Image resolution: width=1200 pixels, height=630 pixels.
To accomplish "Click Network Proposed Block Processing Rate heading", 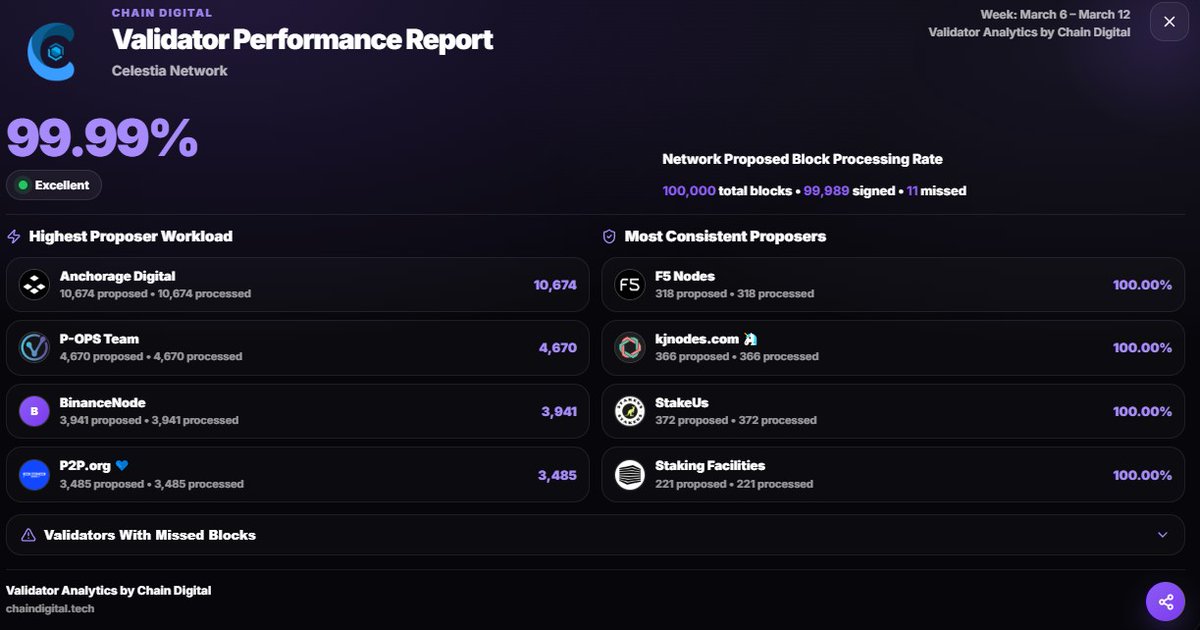I will coord(802,159).
